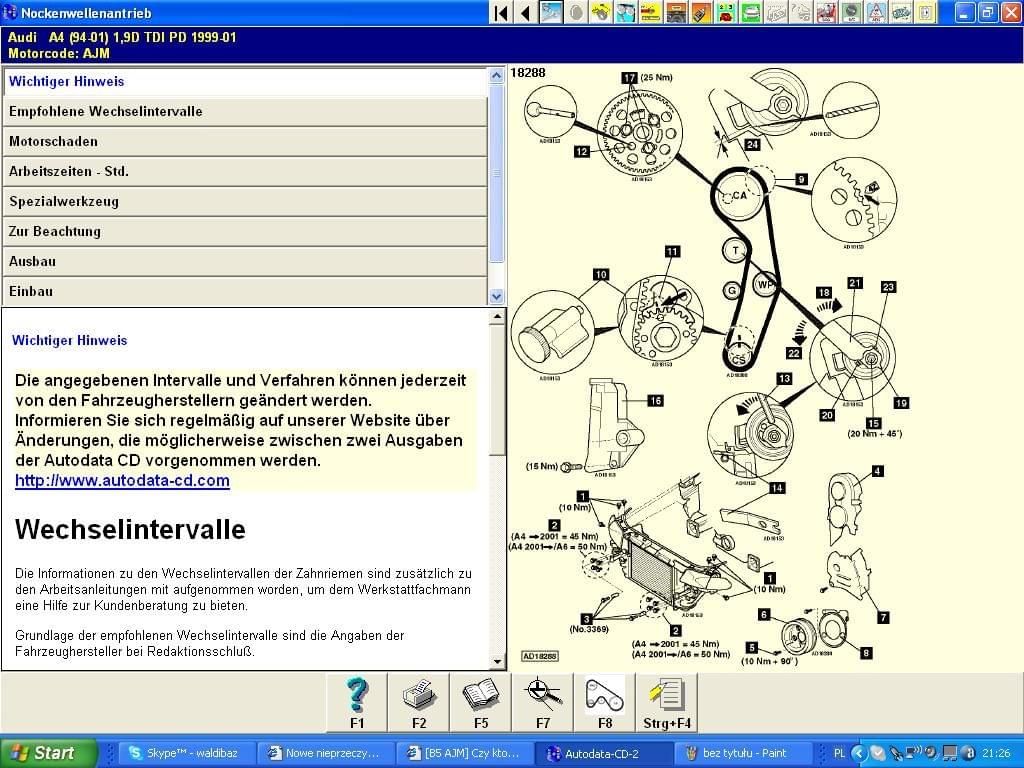This screenshot has height=768, width=1024.
Task: Click the text pane scroll-up arrow
Action: tap(497, 317)
